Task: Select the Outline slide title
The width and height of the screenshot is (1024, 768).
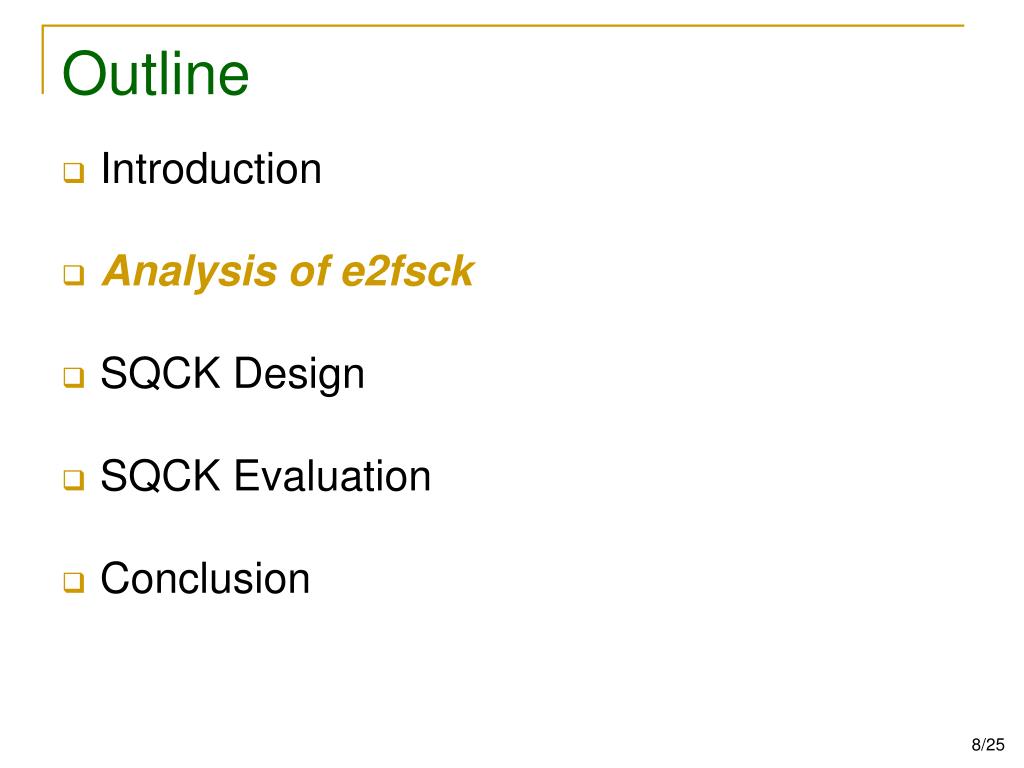Action: 155,74
